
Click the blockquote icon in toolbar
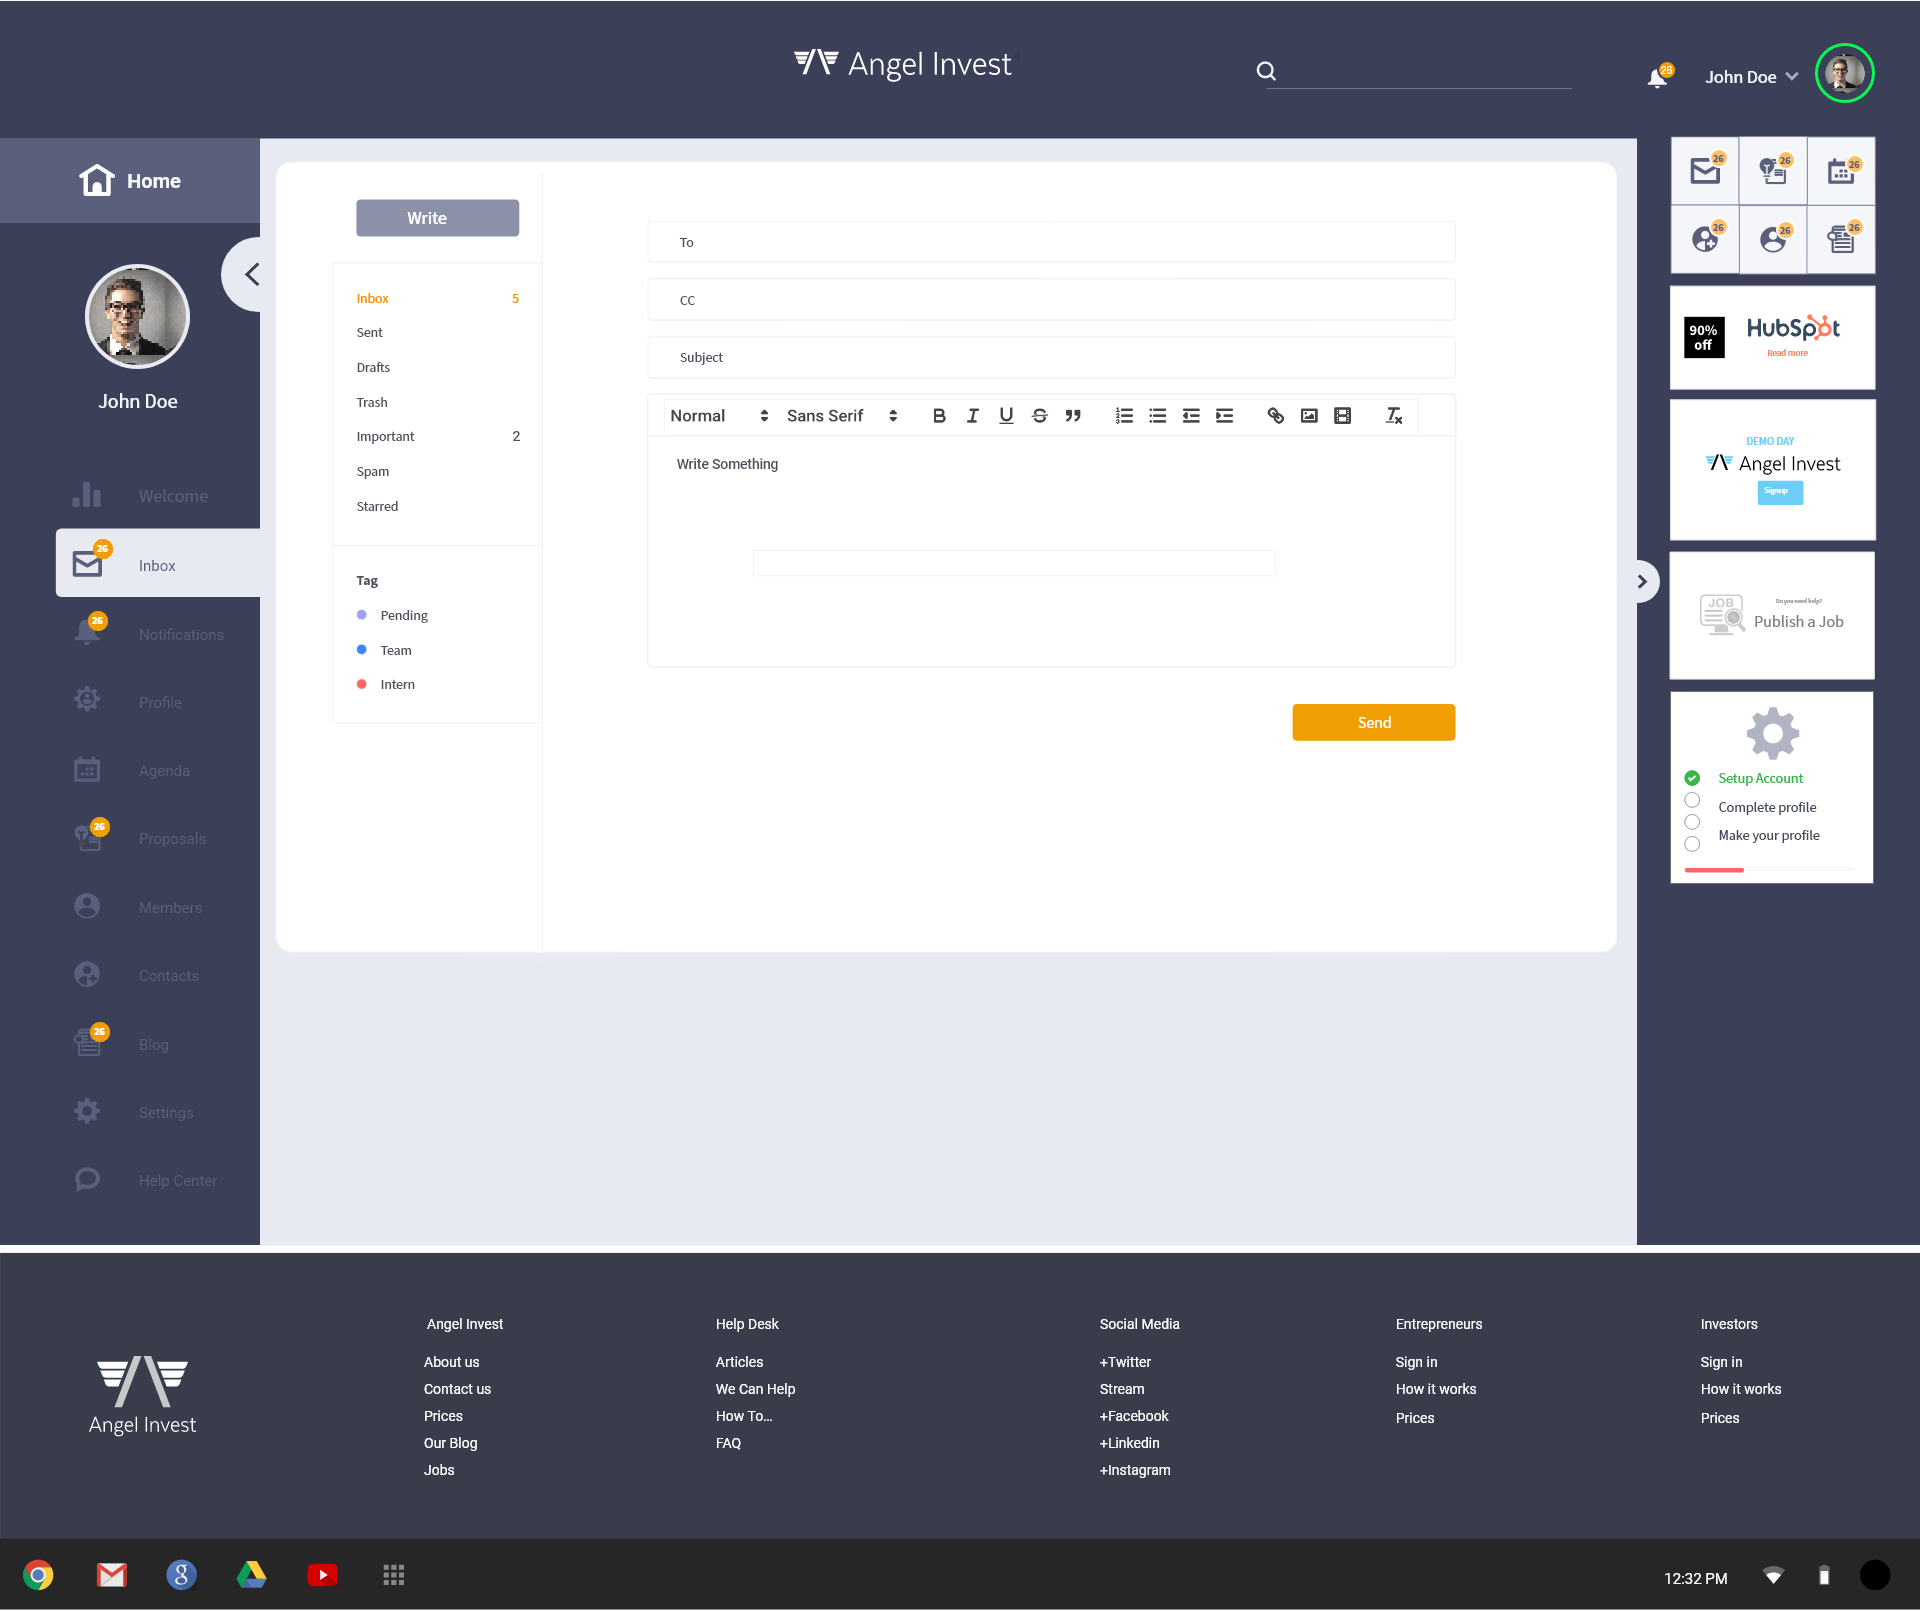(x=1073, y=416)
